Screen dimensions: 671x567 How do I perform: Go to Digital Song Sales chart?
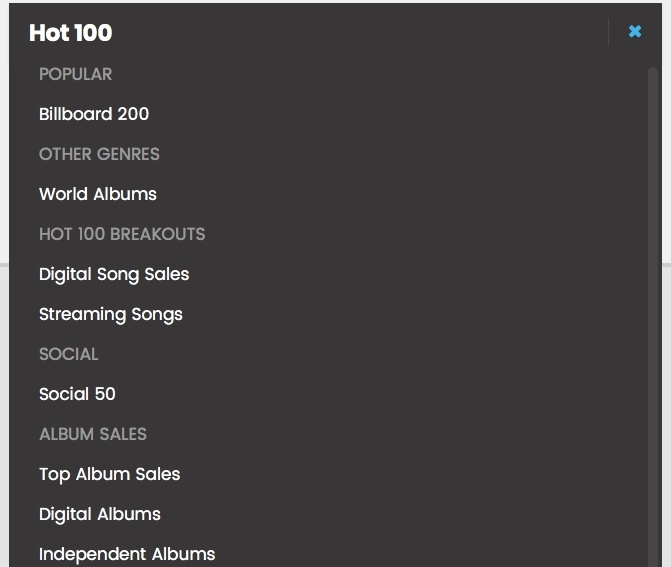click(x=114, y=274)
